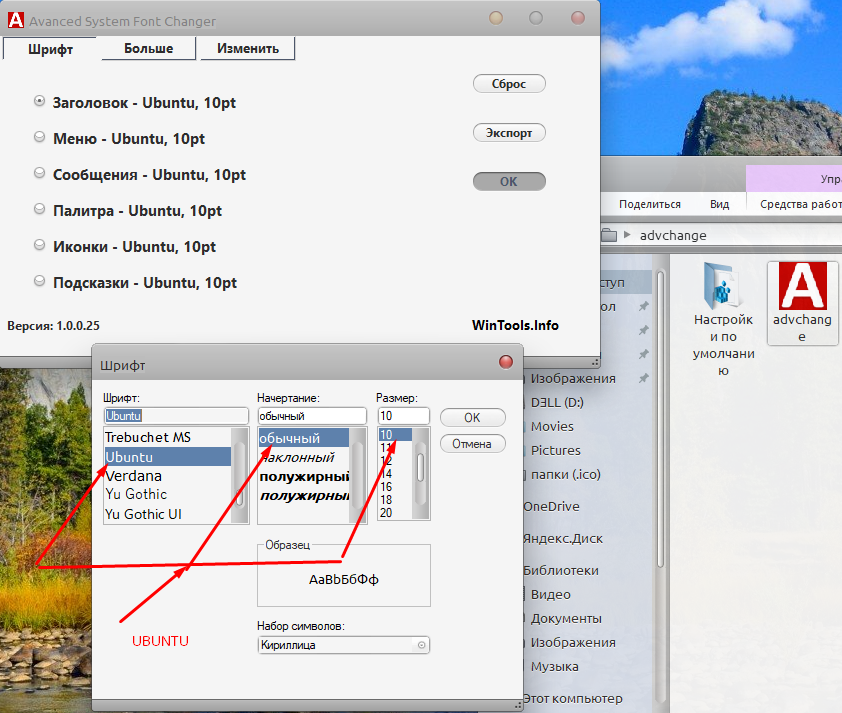Select the Палитра radio button
842x713 pixels.
pyautogui.click(x=39, y=209)
